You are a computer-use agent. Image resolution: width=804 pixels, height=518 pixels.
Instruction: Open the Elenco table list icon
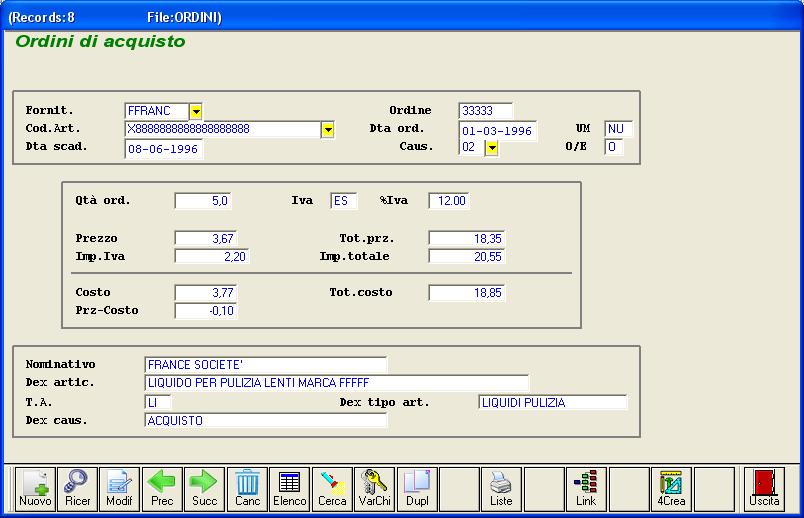pos(290,489)
